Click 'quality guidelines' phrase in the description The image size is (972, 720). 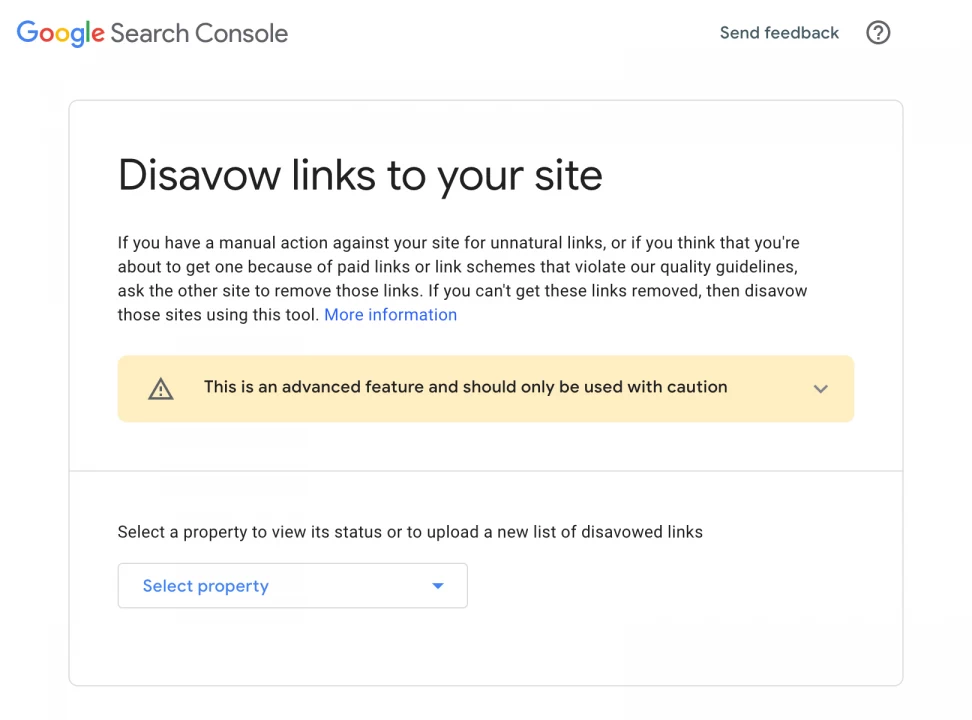tap(728, 267)
